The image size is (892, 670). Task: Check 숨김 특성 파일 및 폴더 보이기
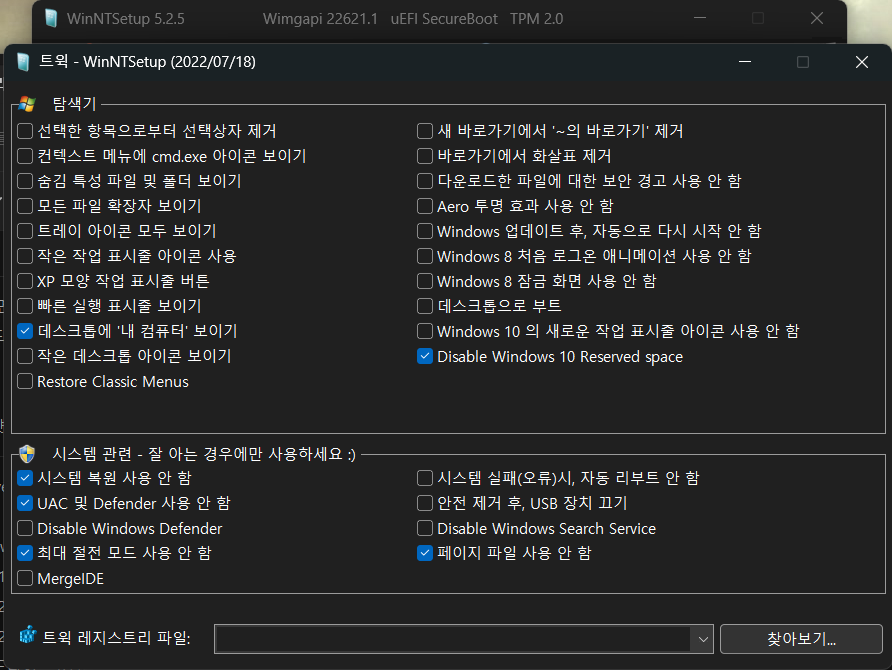click(x=25, y=181)
